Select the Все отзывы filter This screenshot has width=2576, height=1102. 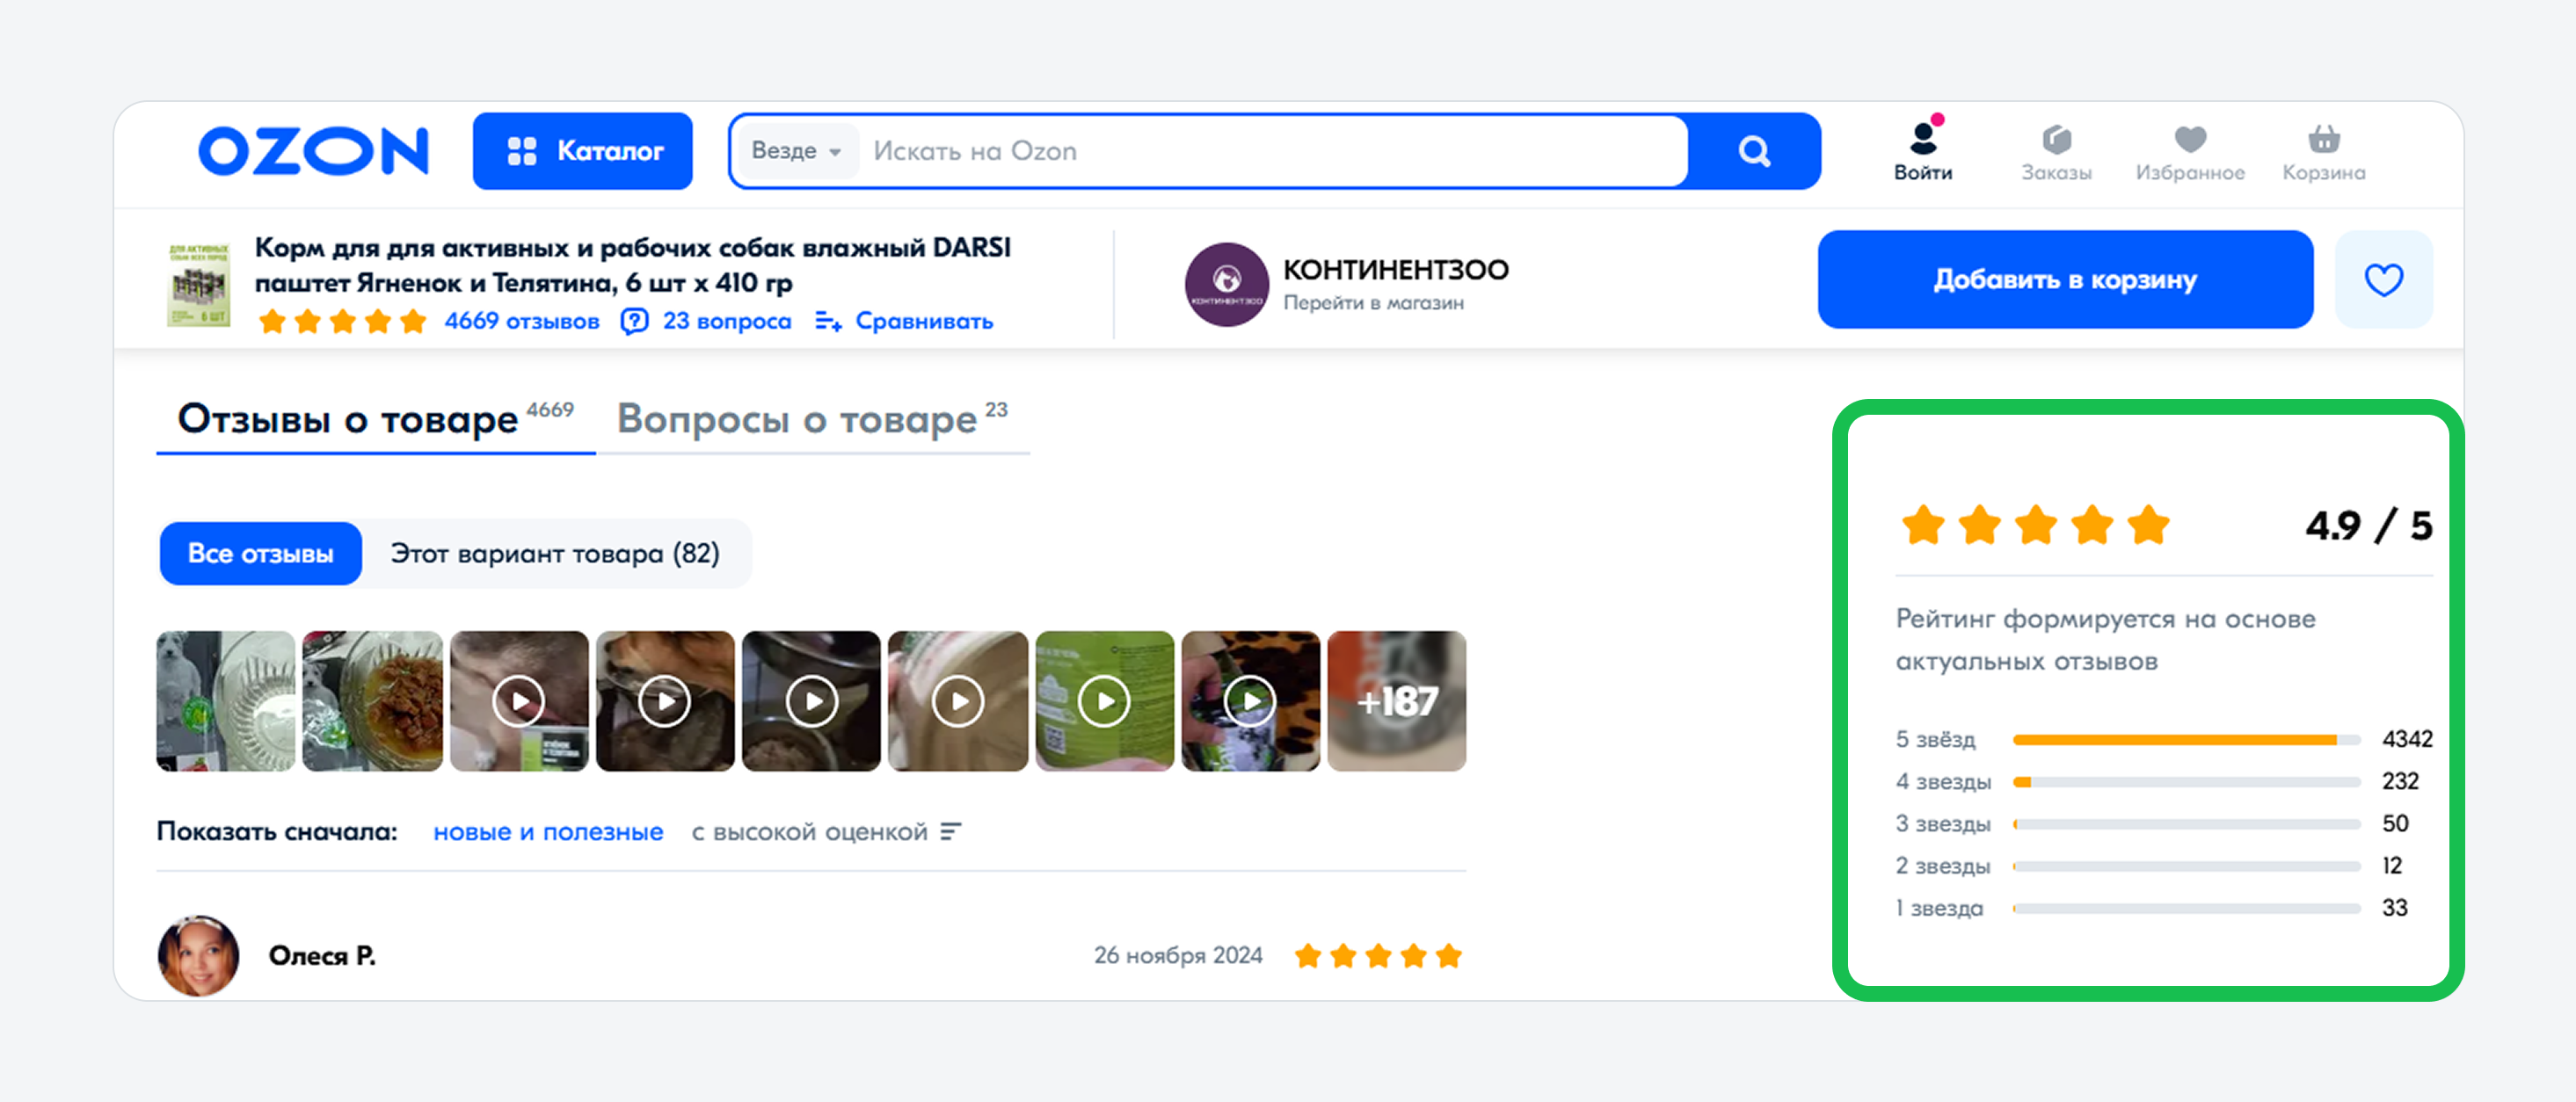point(261,553)
